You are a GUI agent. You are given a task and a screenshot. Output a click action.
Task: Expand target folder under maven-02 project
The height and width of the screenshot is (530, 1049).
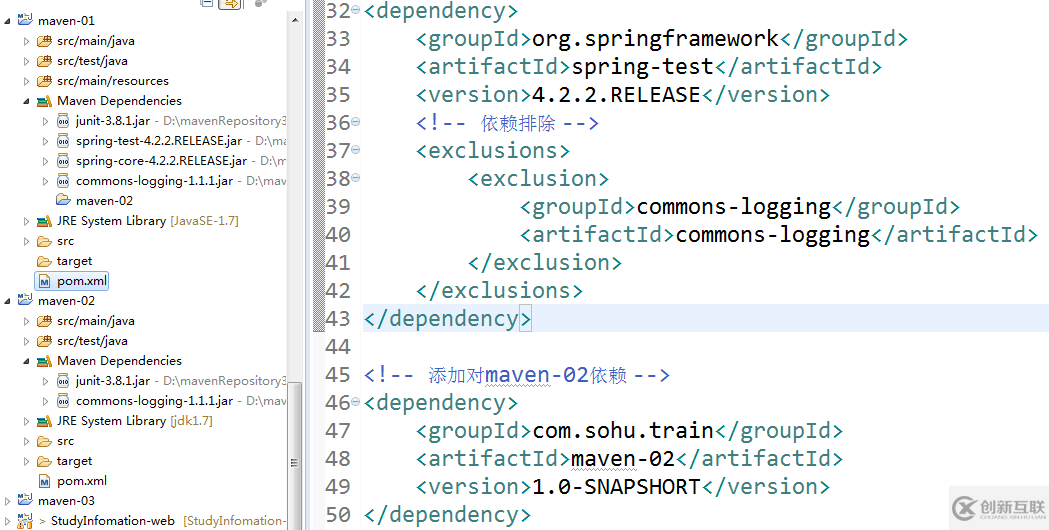click(26, 461)
